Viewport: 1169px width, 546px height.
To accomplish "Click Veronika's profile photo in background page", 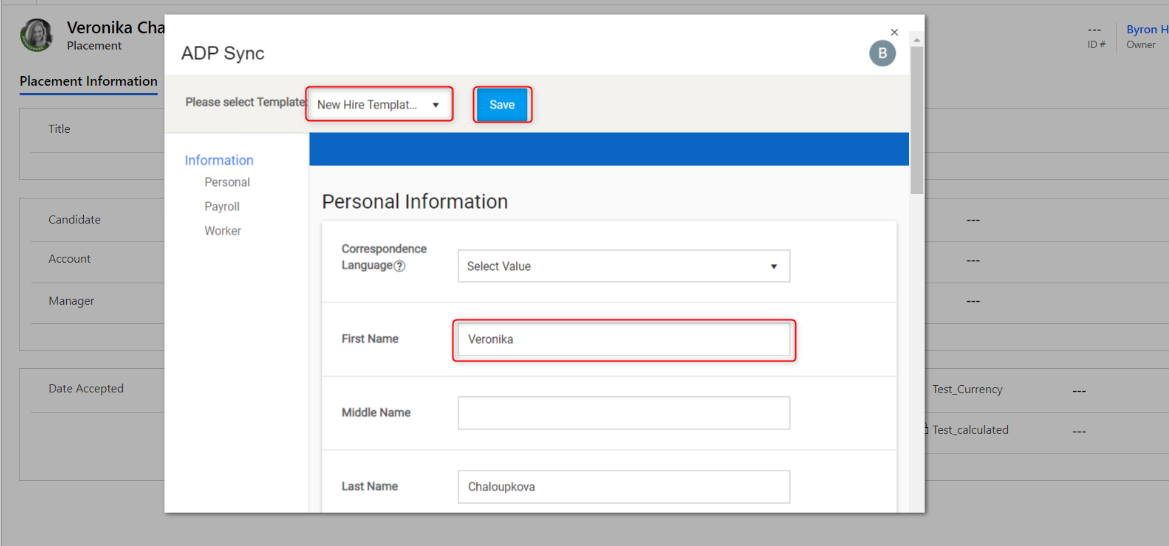I will (x=36, y=35).
